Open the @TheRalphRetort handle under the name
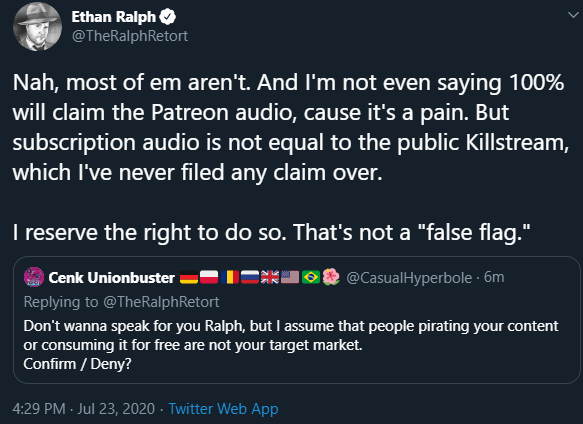The image size is (583, 424). tap(130, 36)
